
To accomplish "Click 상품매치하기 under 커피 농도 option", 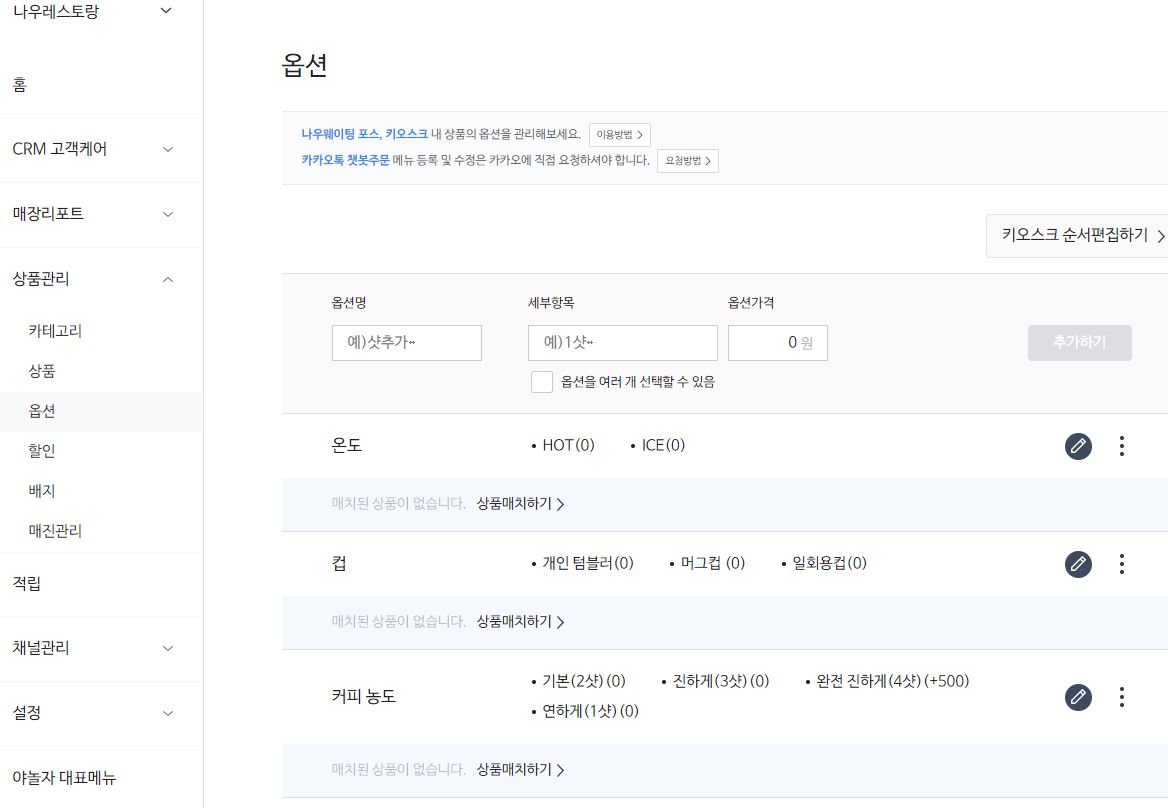I will tap(520, 770).
